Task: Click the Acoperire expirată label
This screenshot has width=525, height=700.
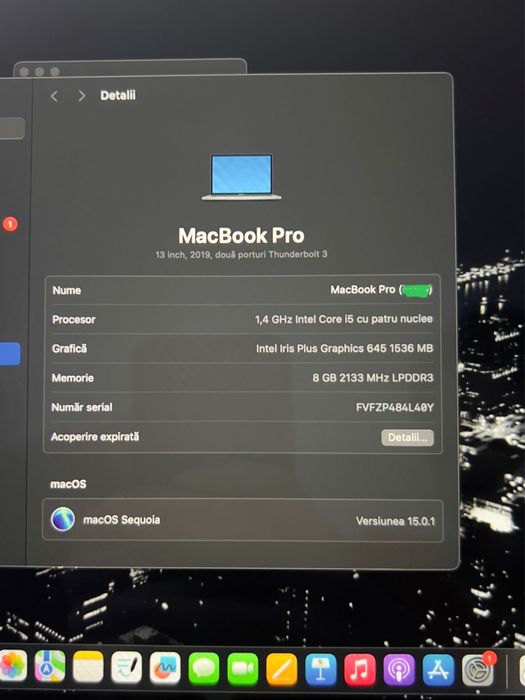Action: 95,437
